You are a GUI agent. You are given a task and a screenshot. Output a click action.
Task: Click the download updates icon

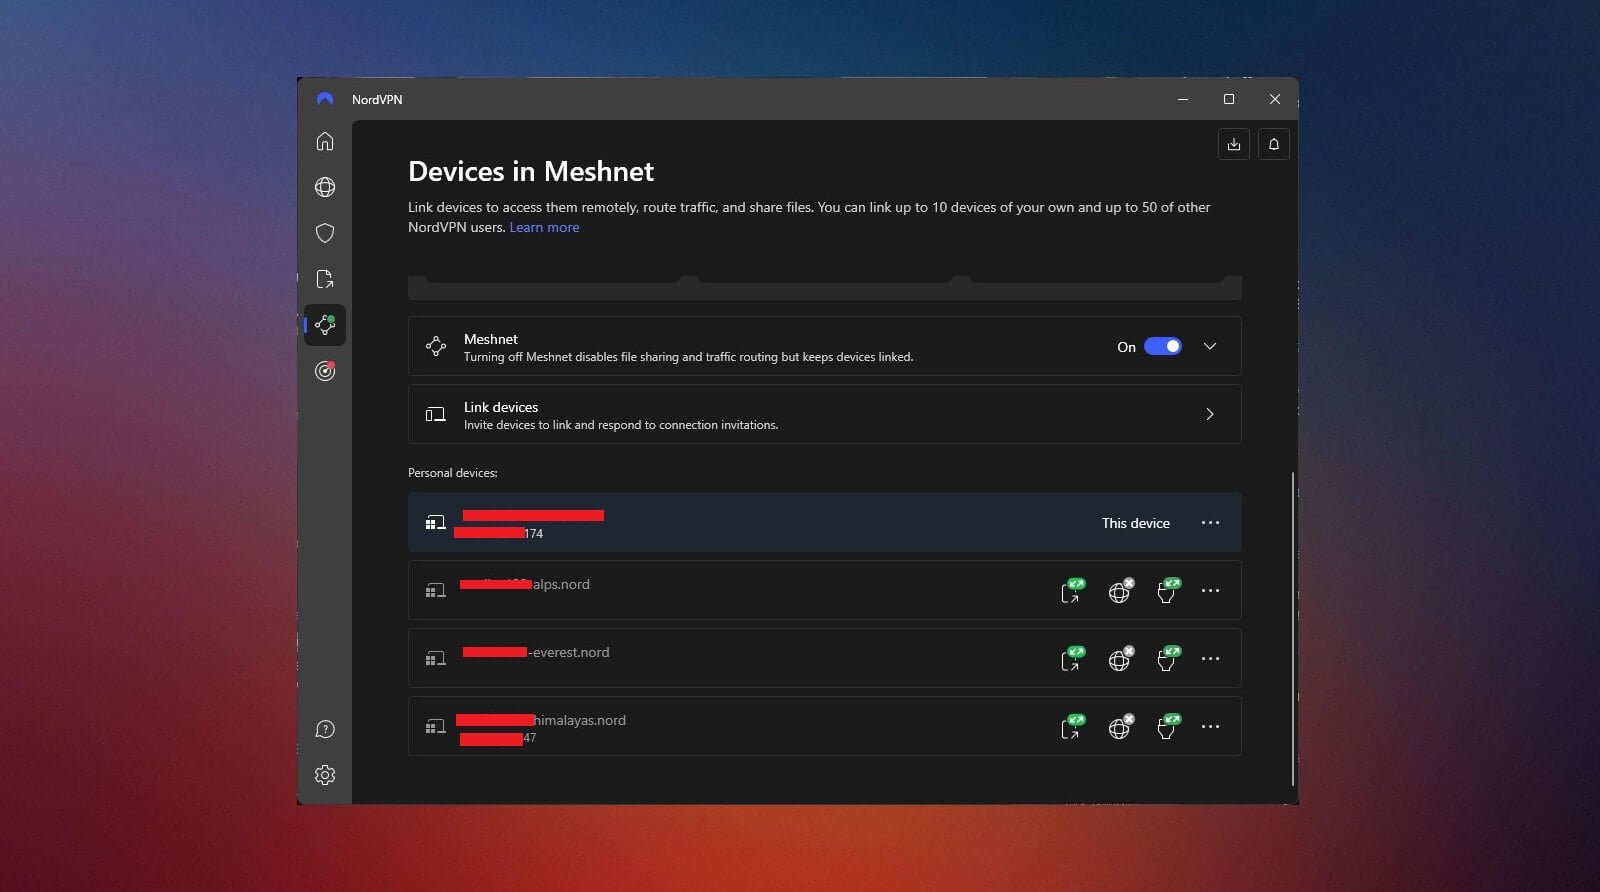(1234, 144)
